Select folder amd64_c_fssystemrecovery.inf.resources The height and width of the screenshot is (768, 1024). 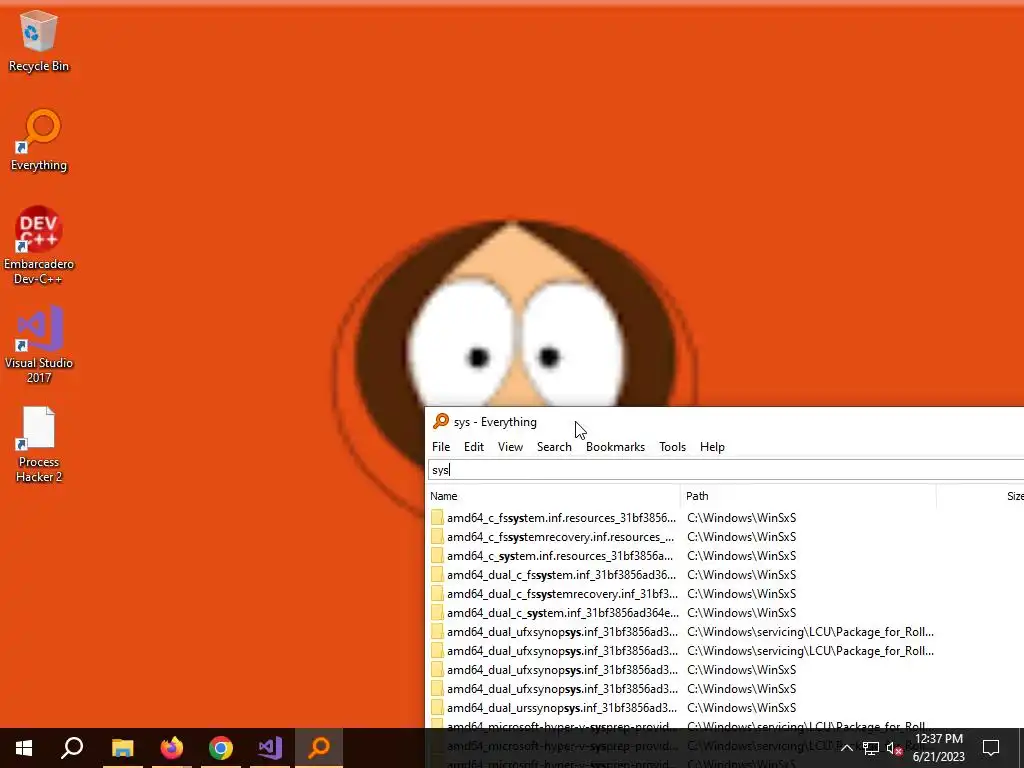coord(560,537)
